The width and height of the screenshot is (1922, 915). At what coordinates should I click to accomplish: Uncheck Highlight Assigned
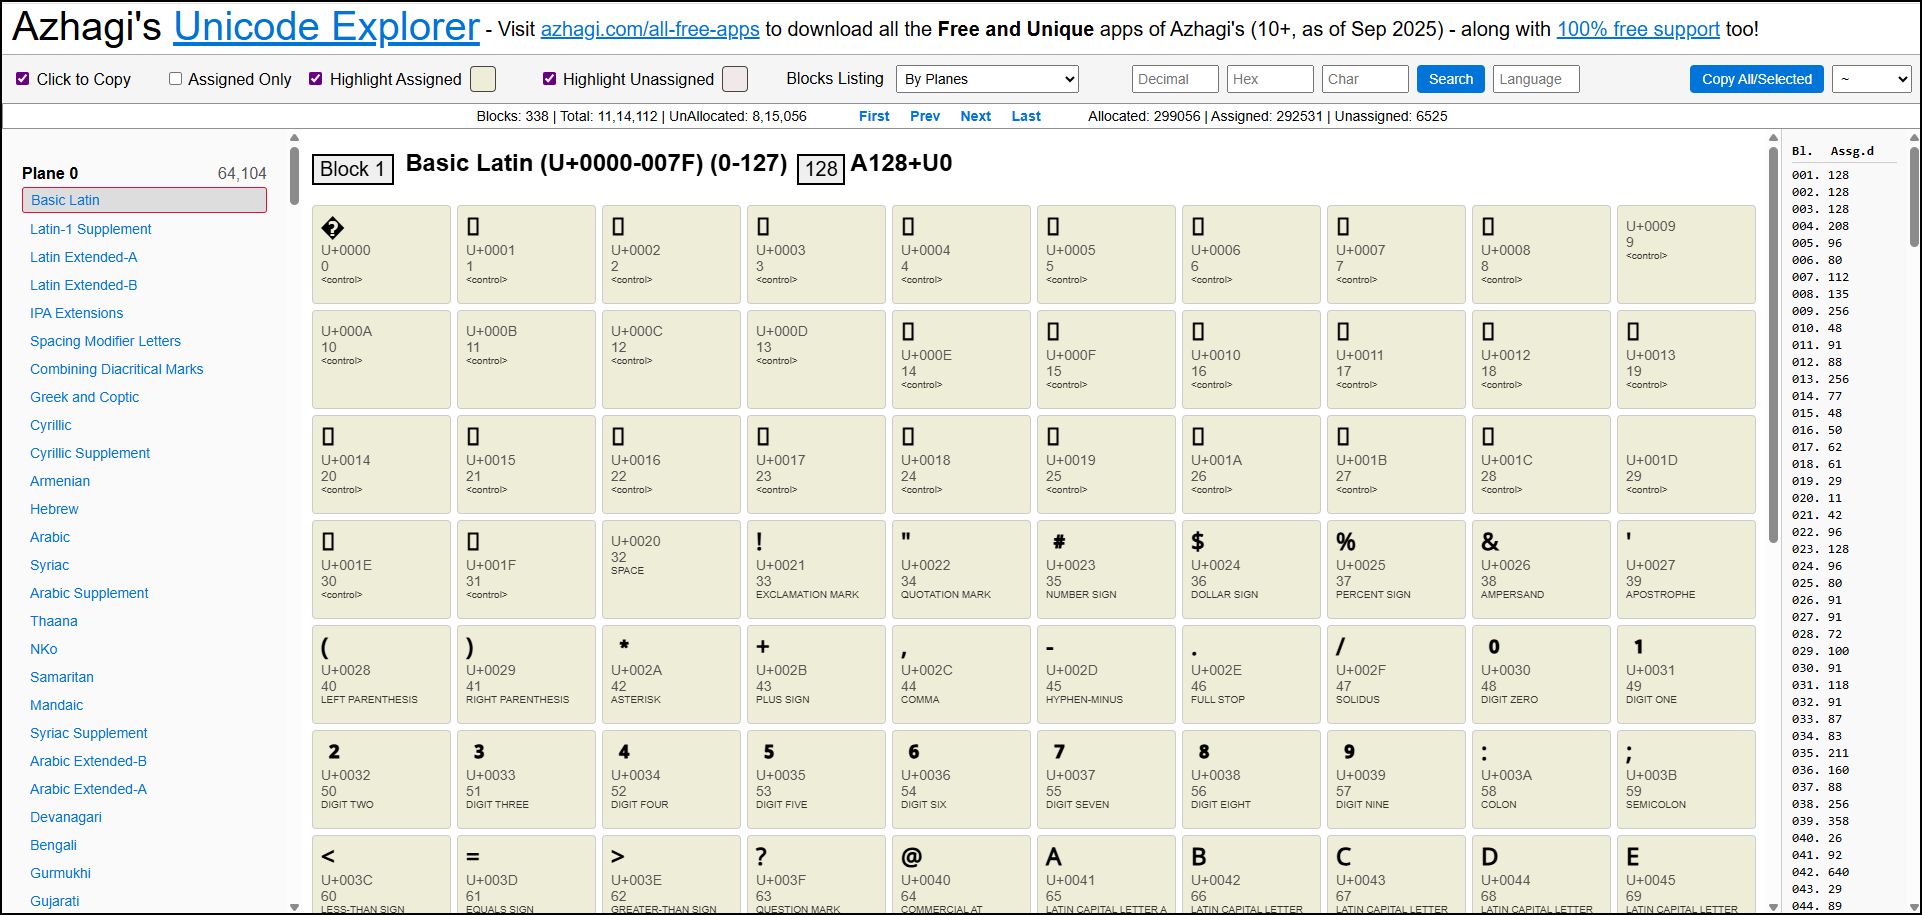(315, 78)
